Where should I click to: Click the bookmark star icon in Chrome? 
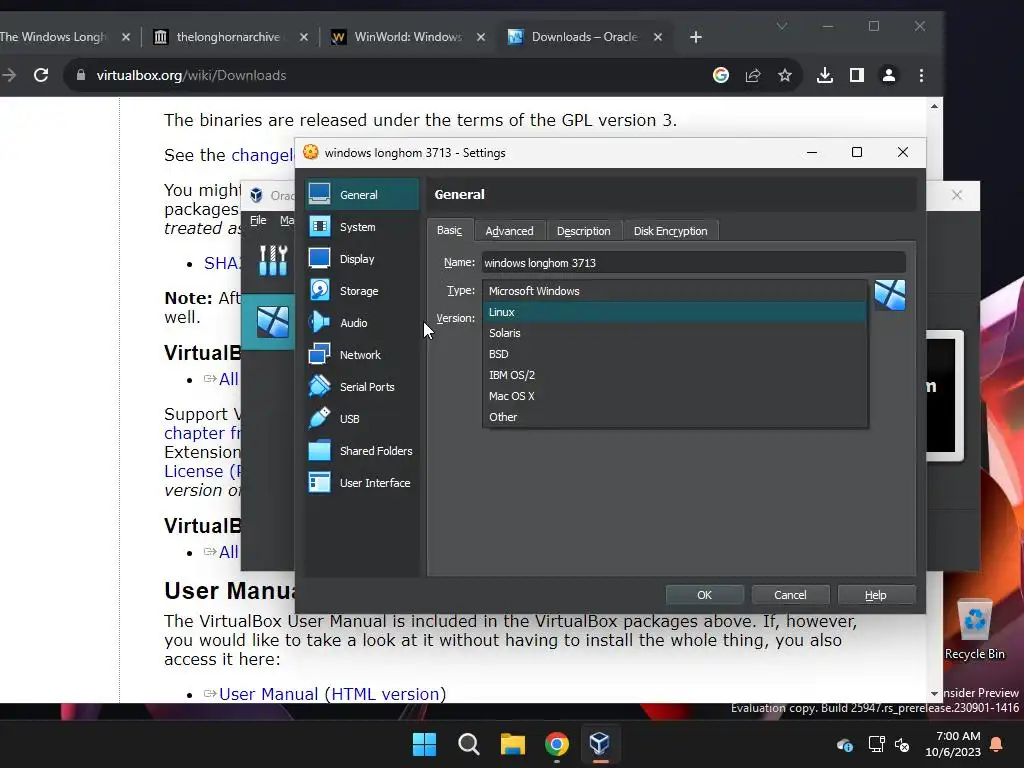point(785,75)
